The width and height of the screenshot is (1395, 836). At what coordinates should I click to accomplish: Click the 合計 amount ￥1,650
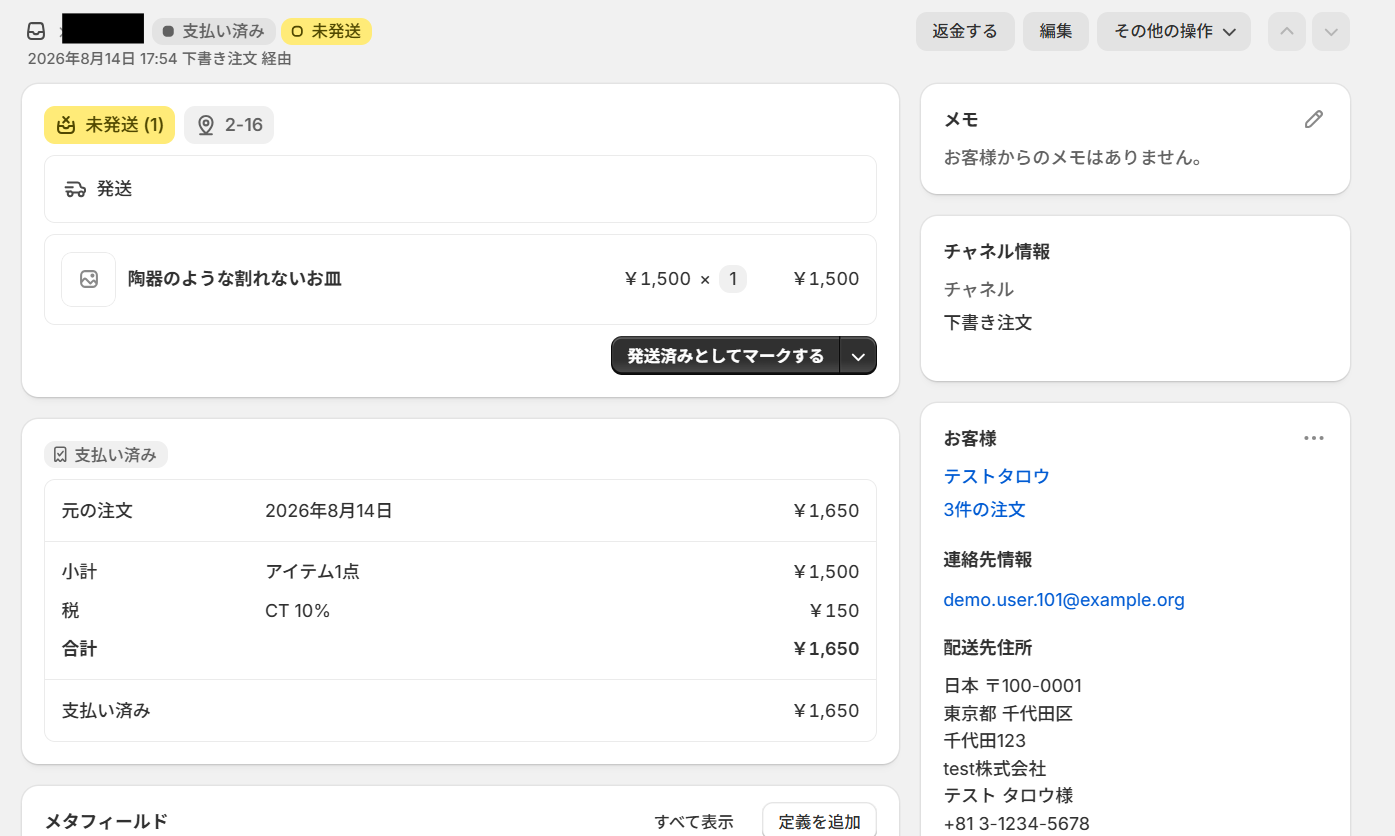[826, 649]
